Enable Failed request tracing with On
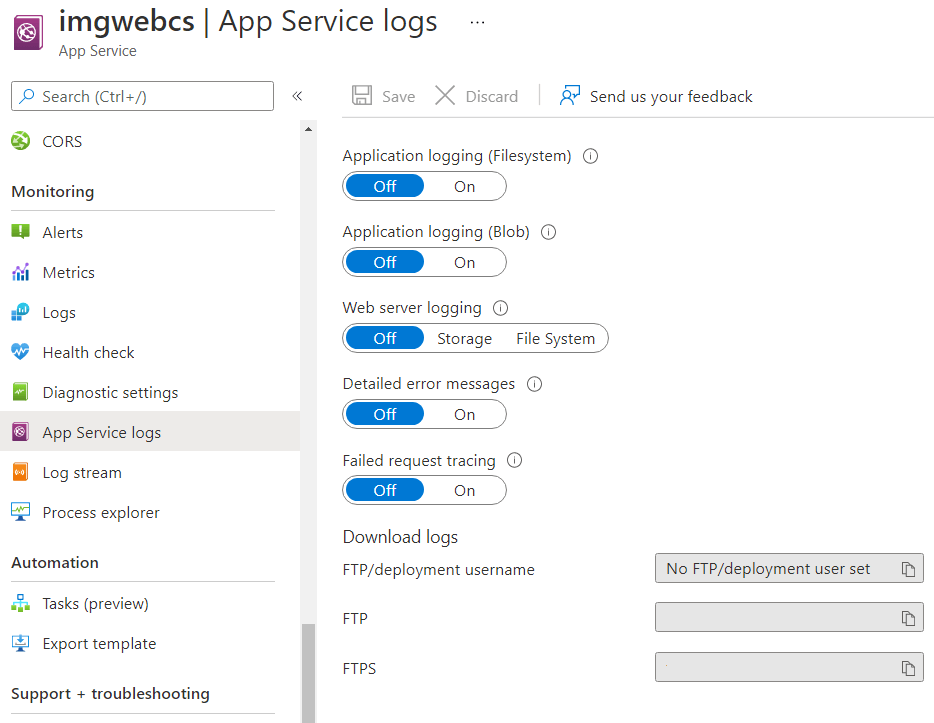 (x=465, y=490)
